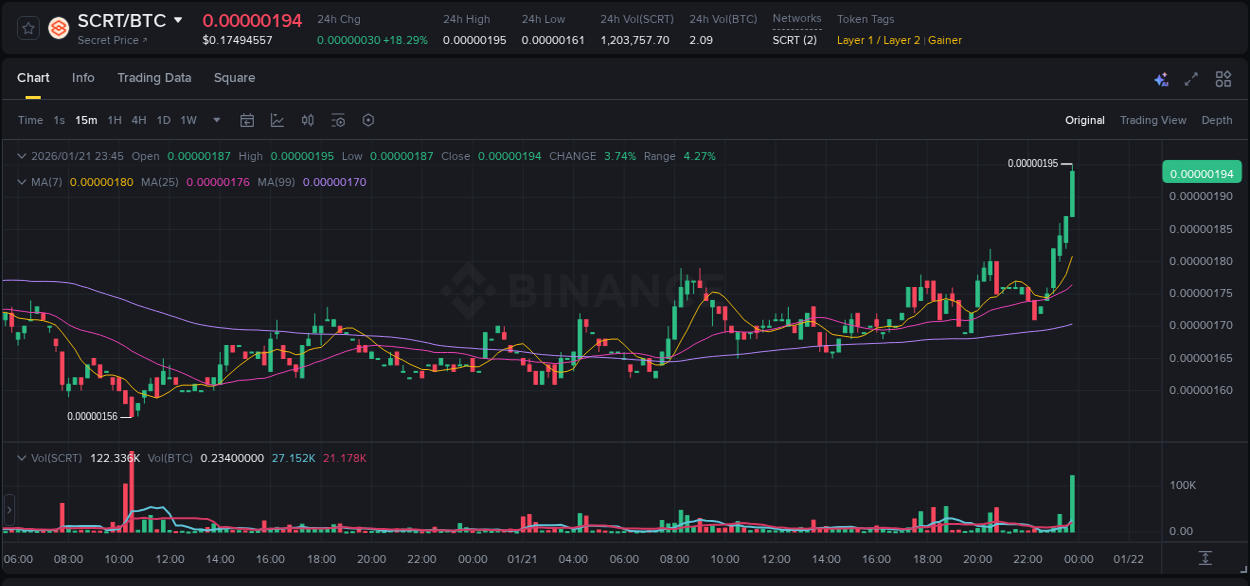Launch the Binance AI assistant icon
This screenshot has width=1250, height=586.
(1161, 78)
